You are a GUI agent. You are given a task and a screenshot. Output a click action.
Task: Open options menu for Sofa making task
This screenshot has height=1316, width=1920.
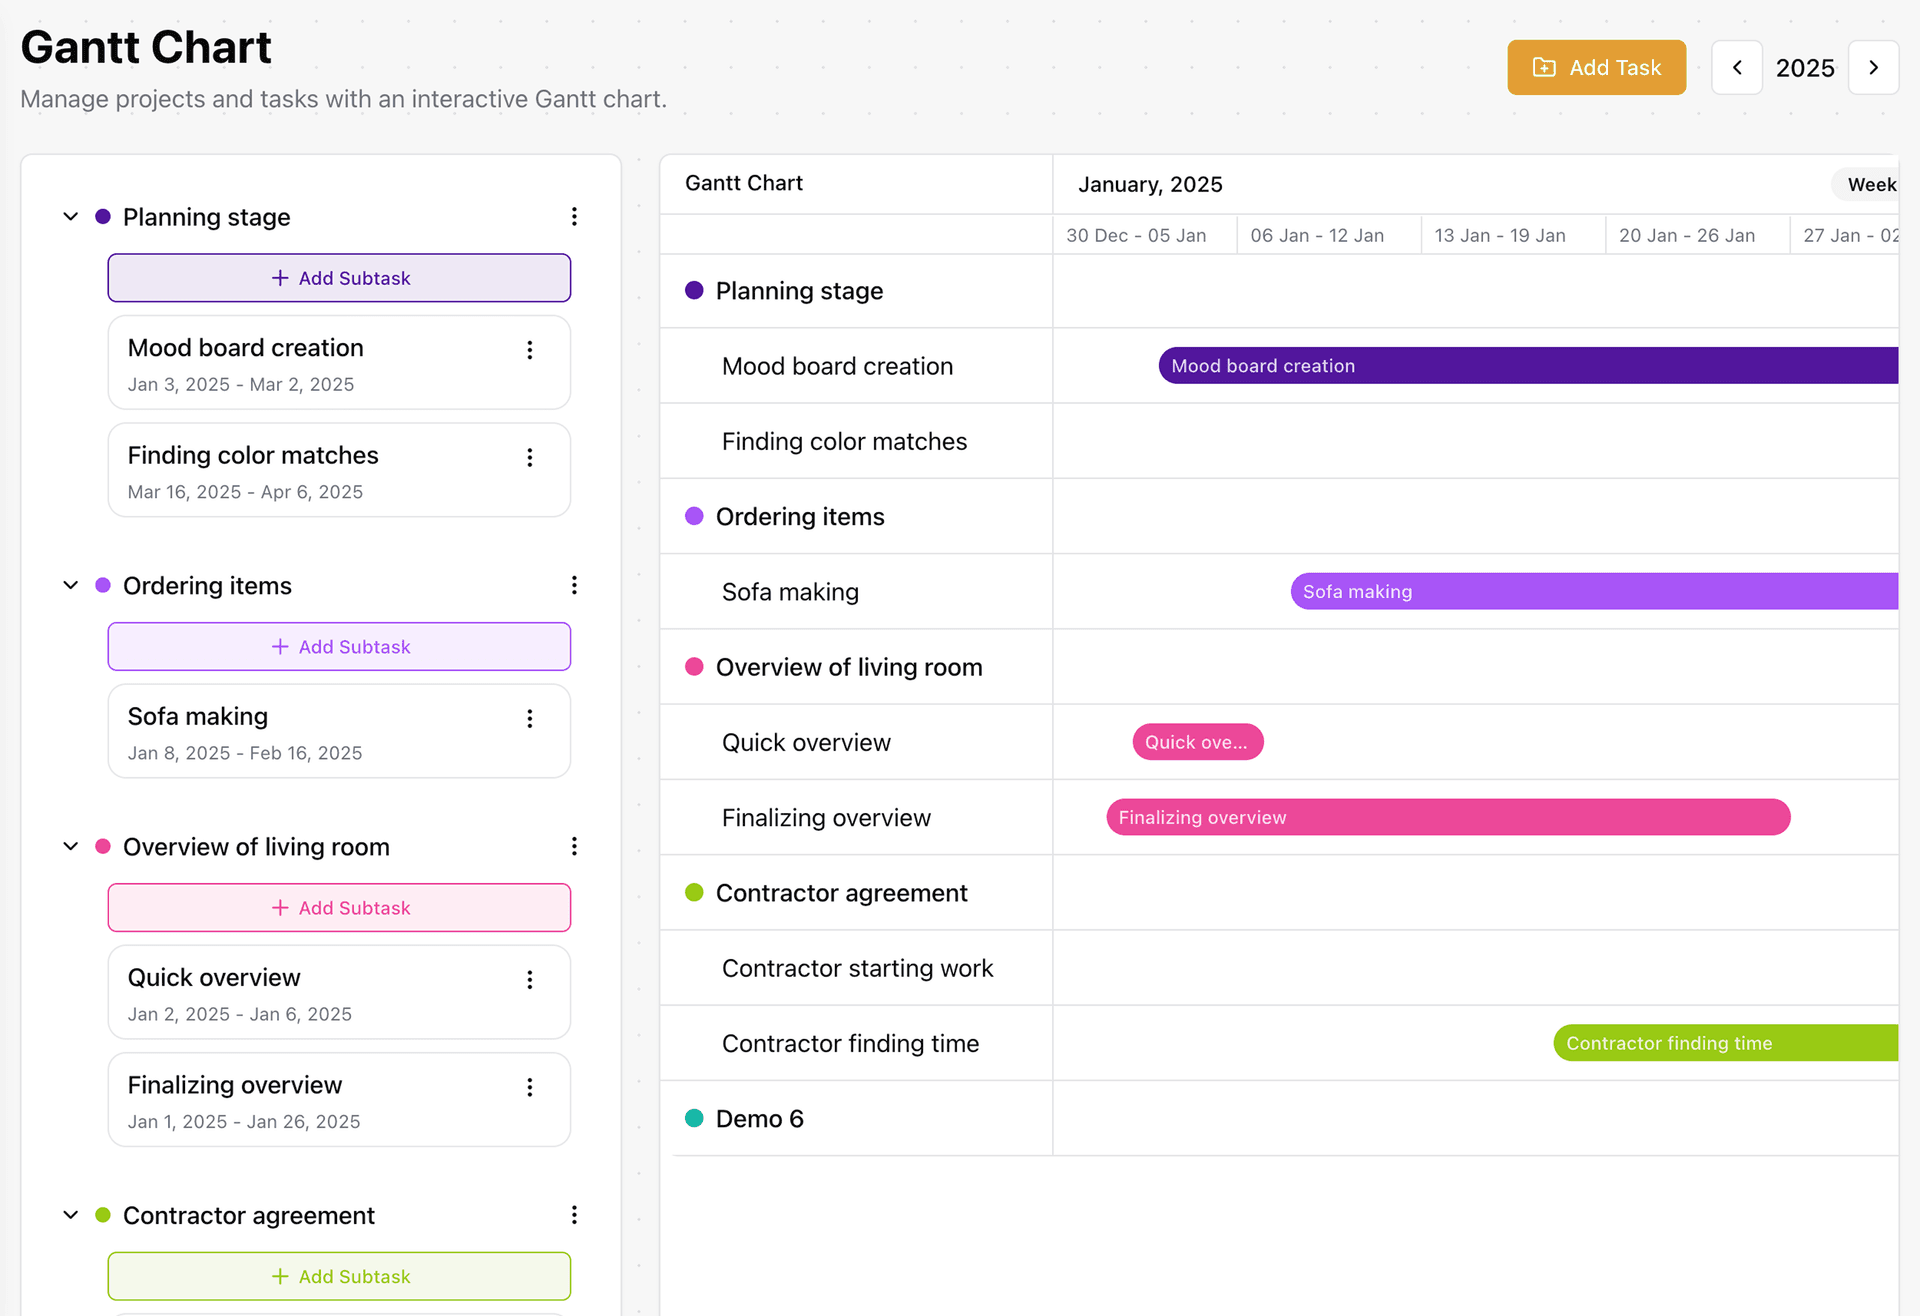coord(530,718)
